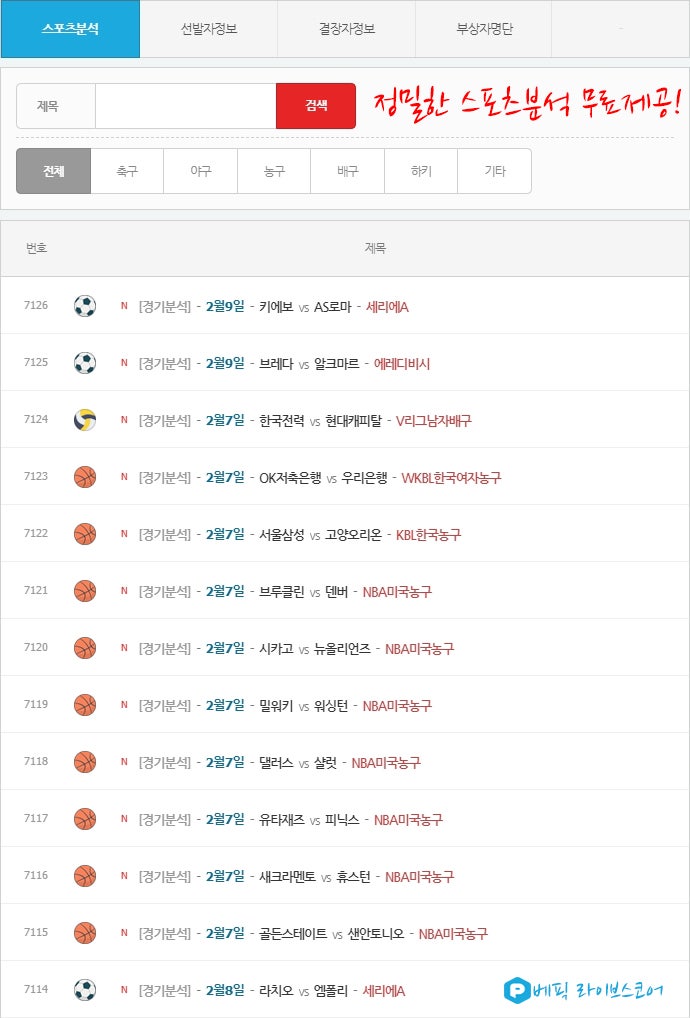Click volleyball icon for post 7124
Viewport: 690px width, 1018px height.
pos(85,420)
